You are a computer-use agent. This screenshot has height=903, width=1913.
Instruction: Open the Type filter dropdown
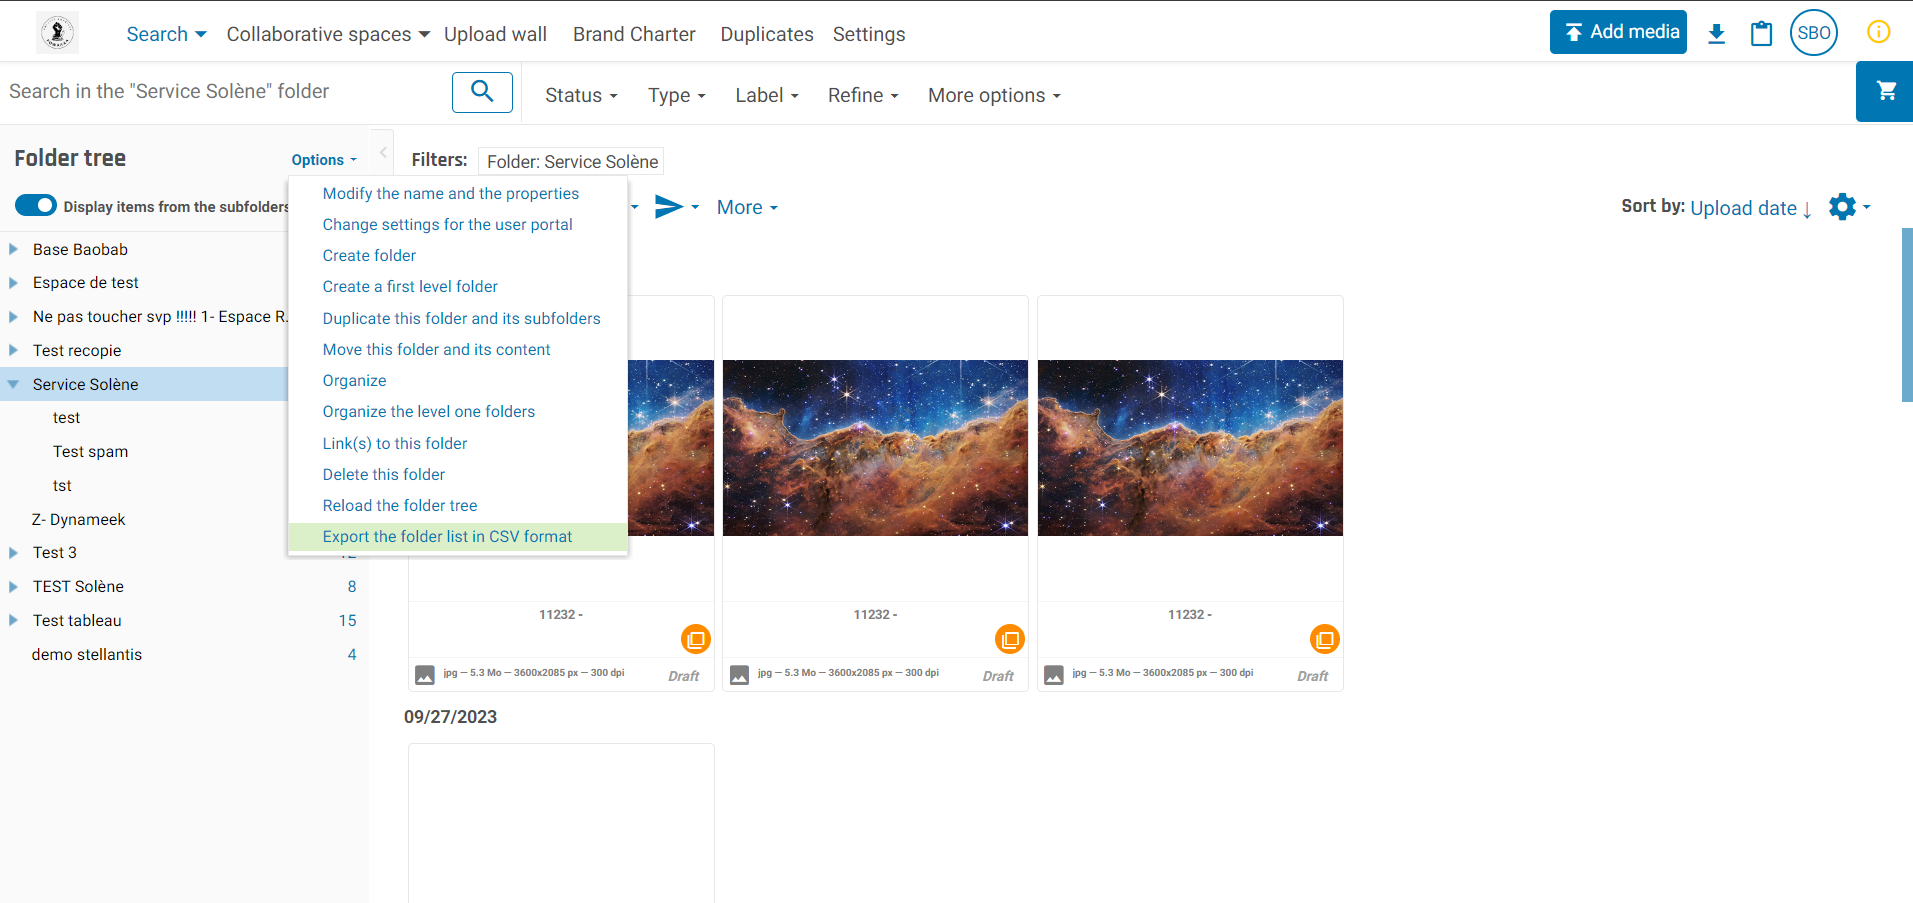coord(676,95)
